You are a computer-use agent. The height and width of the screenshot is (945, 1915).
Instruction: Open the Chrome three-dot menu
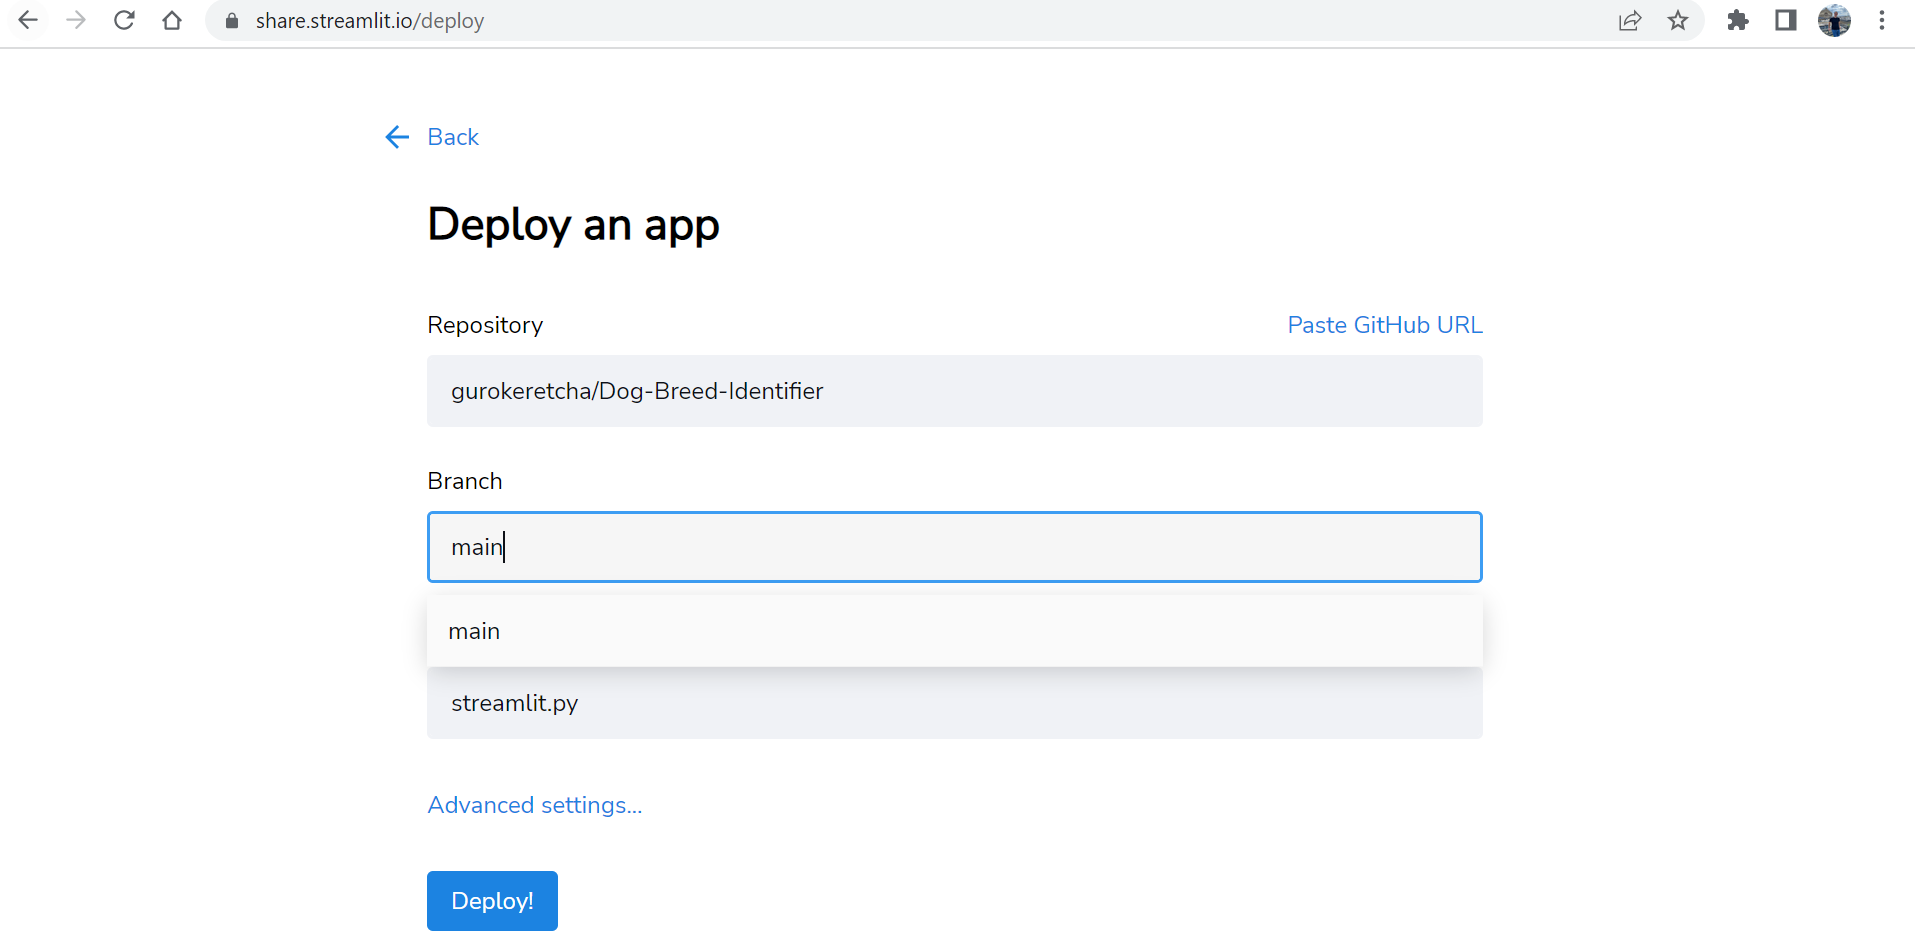(1882, 20)
